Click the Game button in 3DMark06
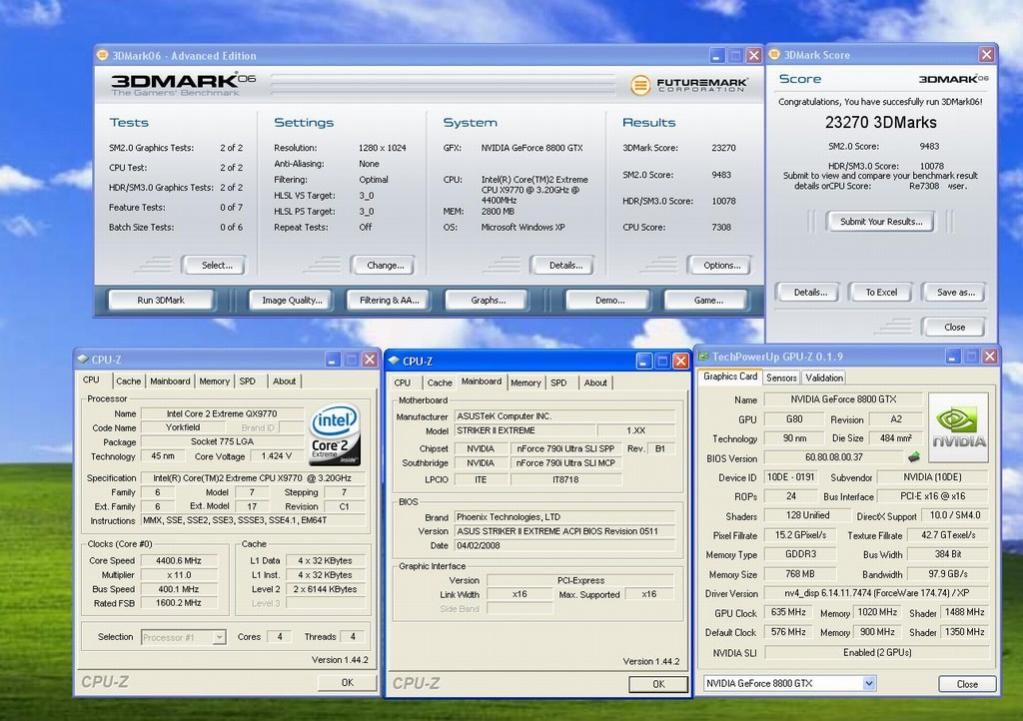 707,300
